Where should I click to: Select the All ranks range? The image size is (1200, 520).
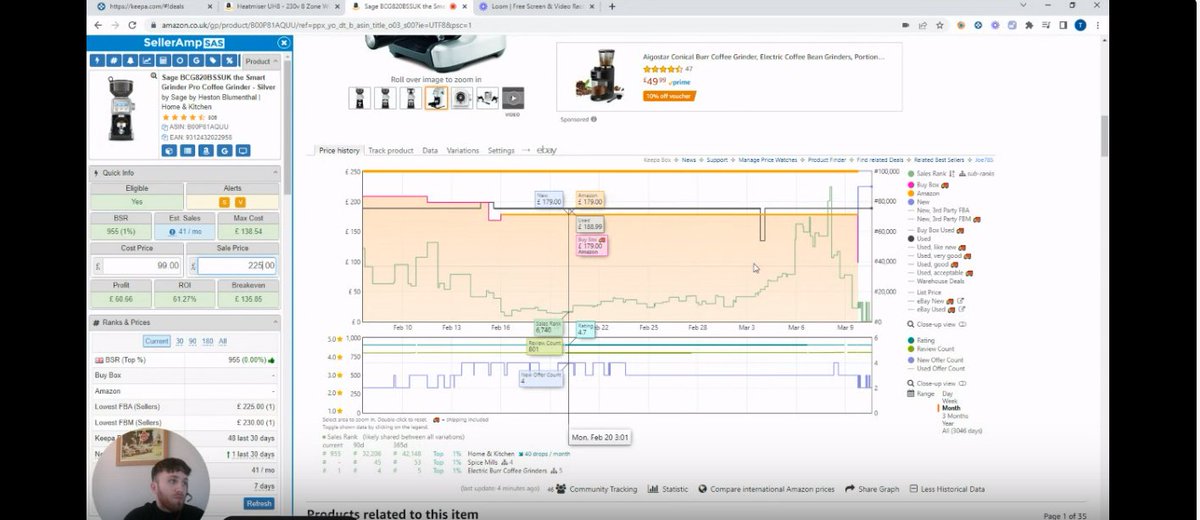click(223, 341)
